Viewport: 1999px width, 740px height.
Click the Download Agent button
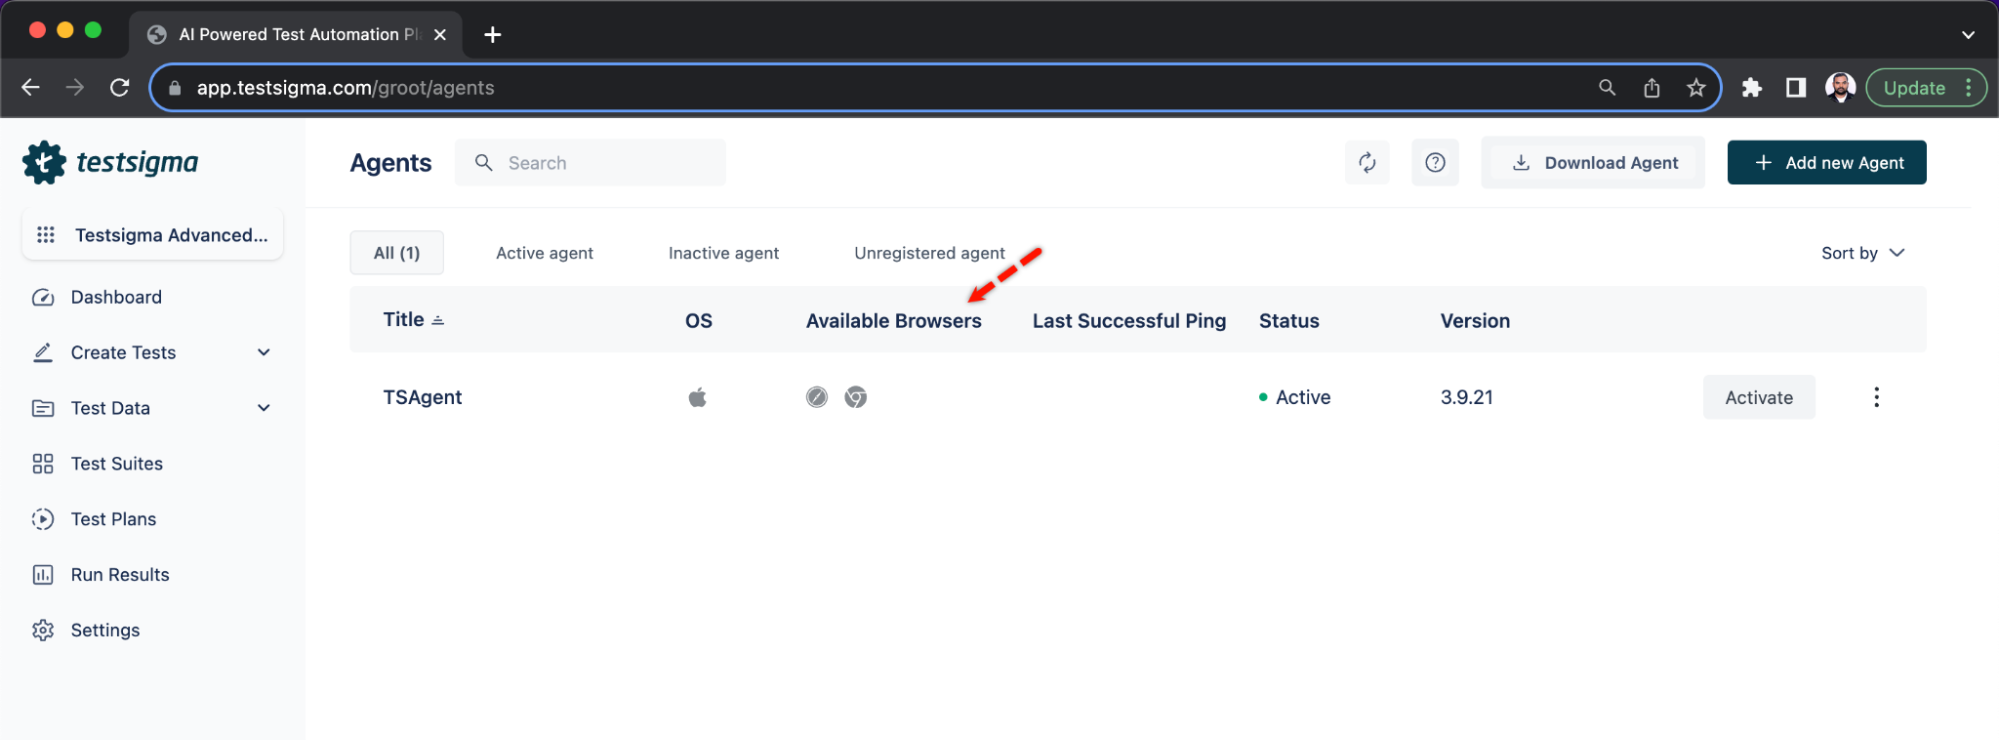[1593, 163]
